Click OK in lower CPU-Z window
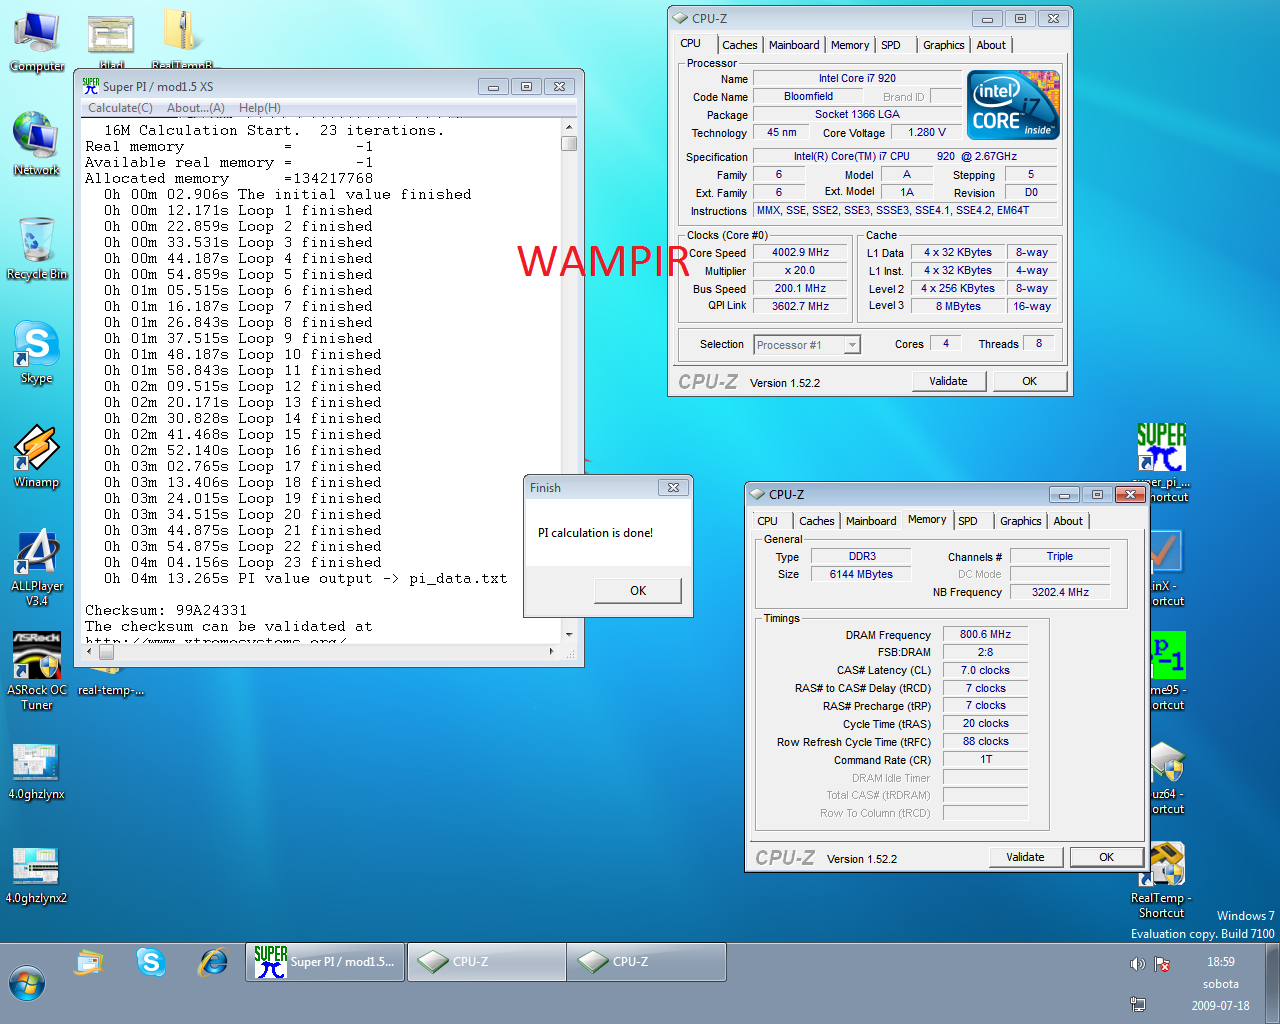Screen dimensions: 1280x1024 pos(1106,857)
